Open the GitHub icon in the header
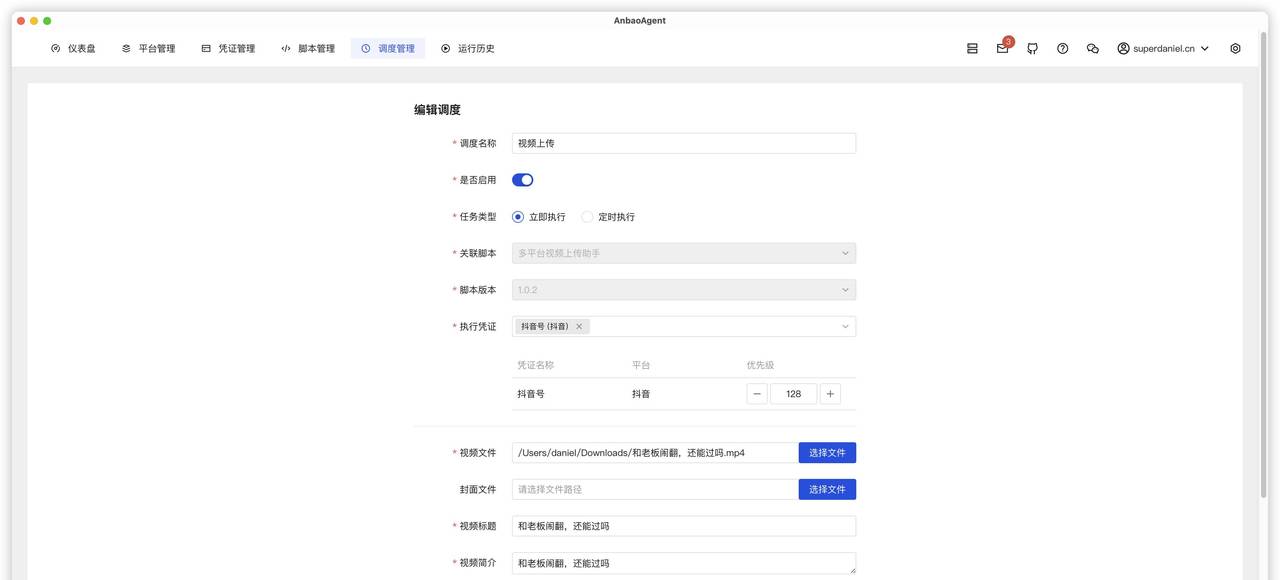Image resolution: width=1280 pixels, height=580 pixels. coord(1031,47)
